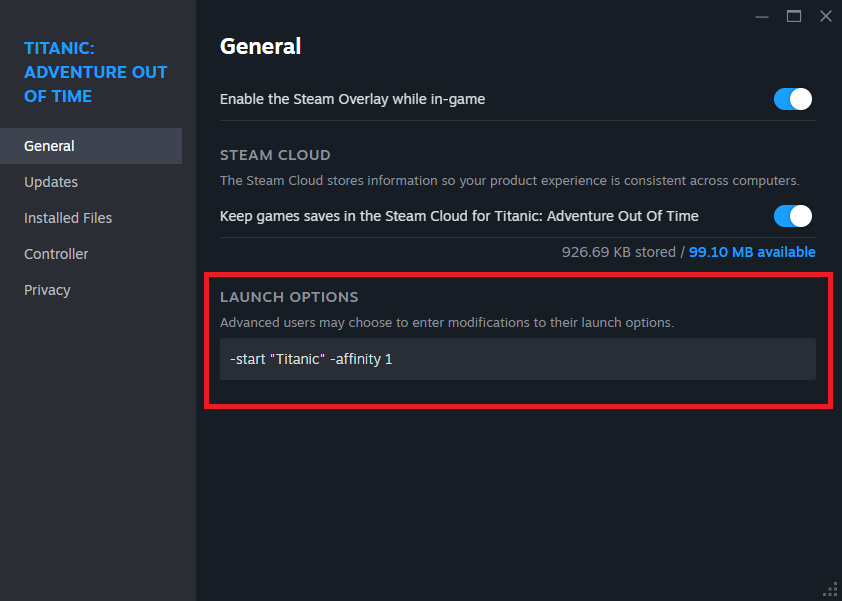Open the Installed Files section
The height and width of the screenshot is (601, 842).
click(68, 218)
